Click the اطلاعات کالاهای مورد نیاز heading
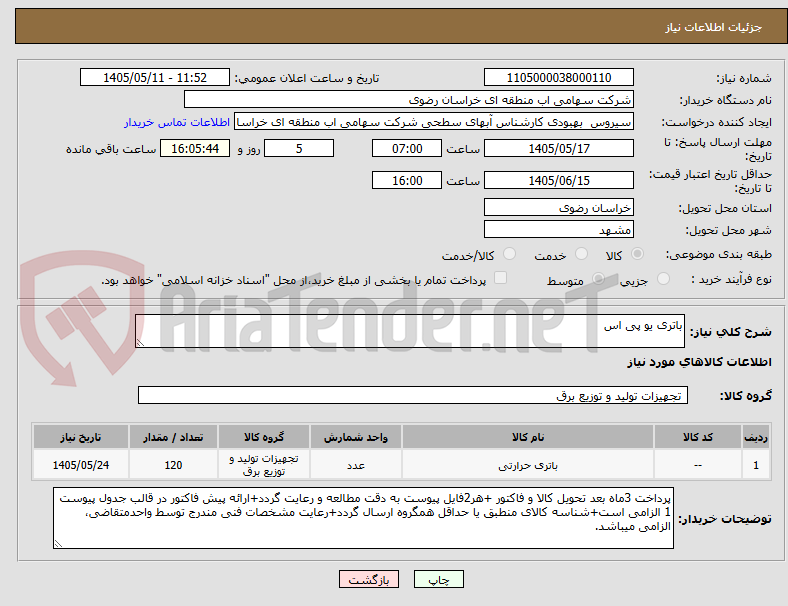The image size is (788, 606). click(699, 362)
